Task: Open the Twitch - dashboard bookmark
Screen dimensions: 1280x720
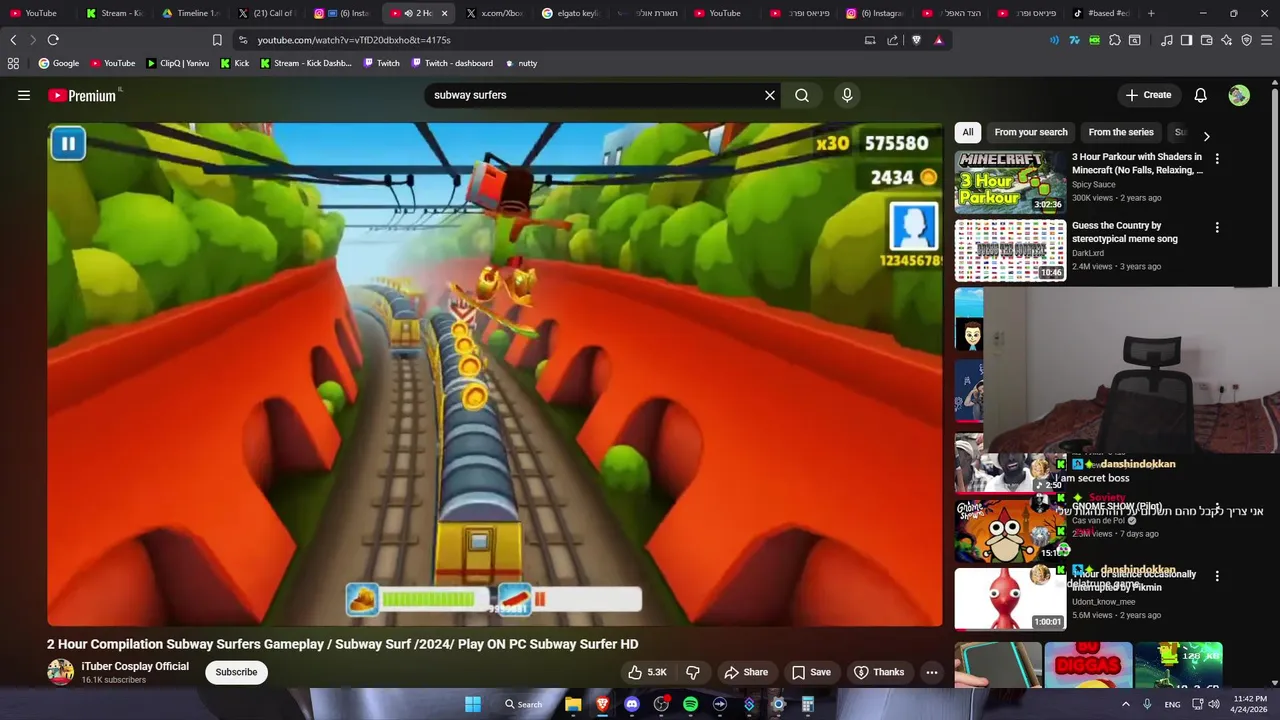Action: pos(451,63)
